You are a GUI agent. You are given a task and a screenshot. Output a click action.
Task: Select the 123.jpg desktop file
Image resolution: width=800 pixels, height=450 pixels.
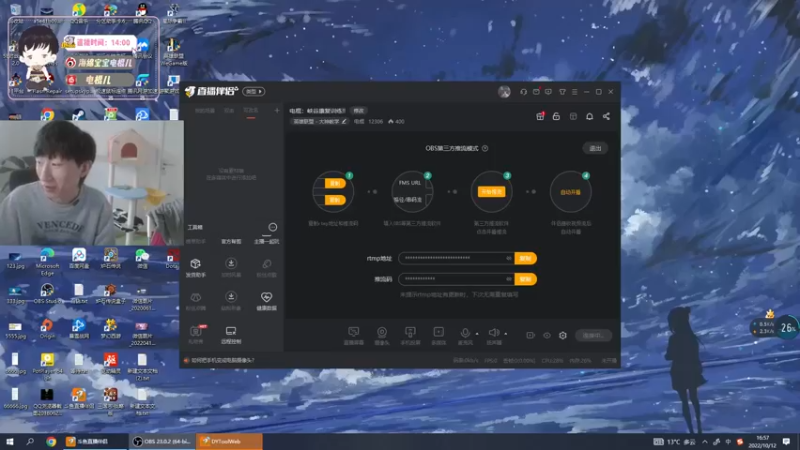pyautogui.click(x=15, y=260)
